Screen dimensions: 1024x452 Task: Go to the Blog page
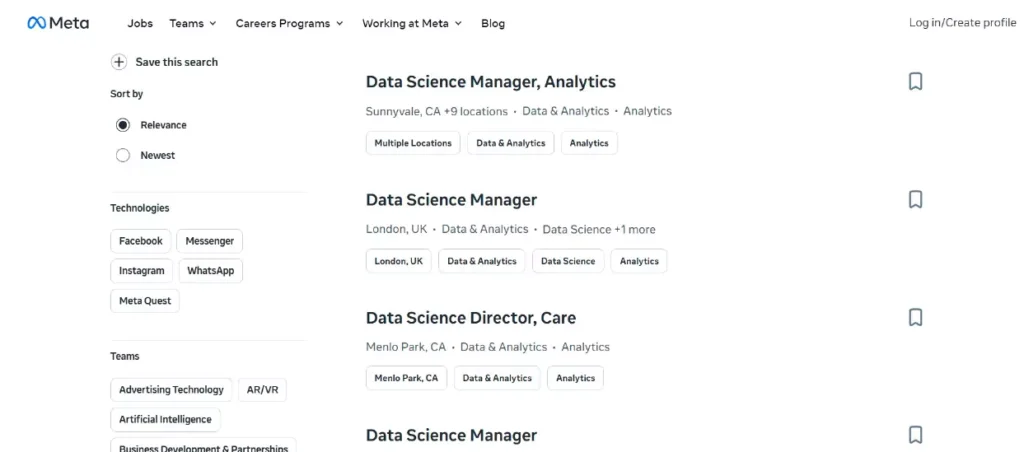click(493, 23)
